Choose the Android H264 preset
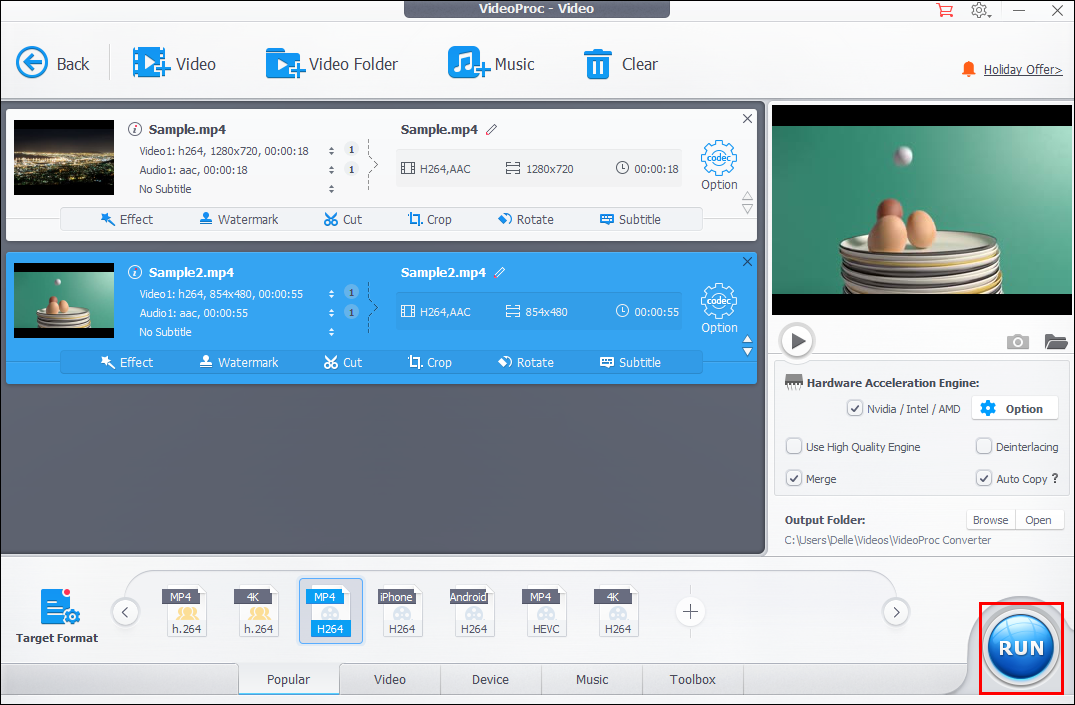1075x705 pixels. (474, 611)
